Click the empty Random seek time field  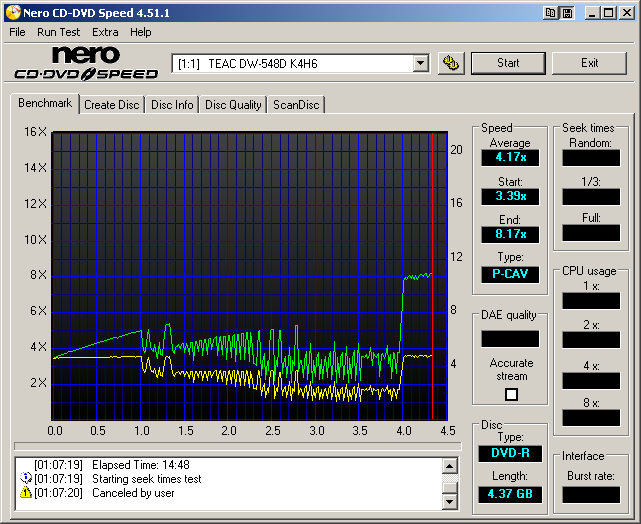[591, 158]
